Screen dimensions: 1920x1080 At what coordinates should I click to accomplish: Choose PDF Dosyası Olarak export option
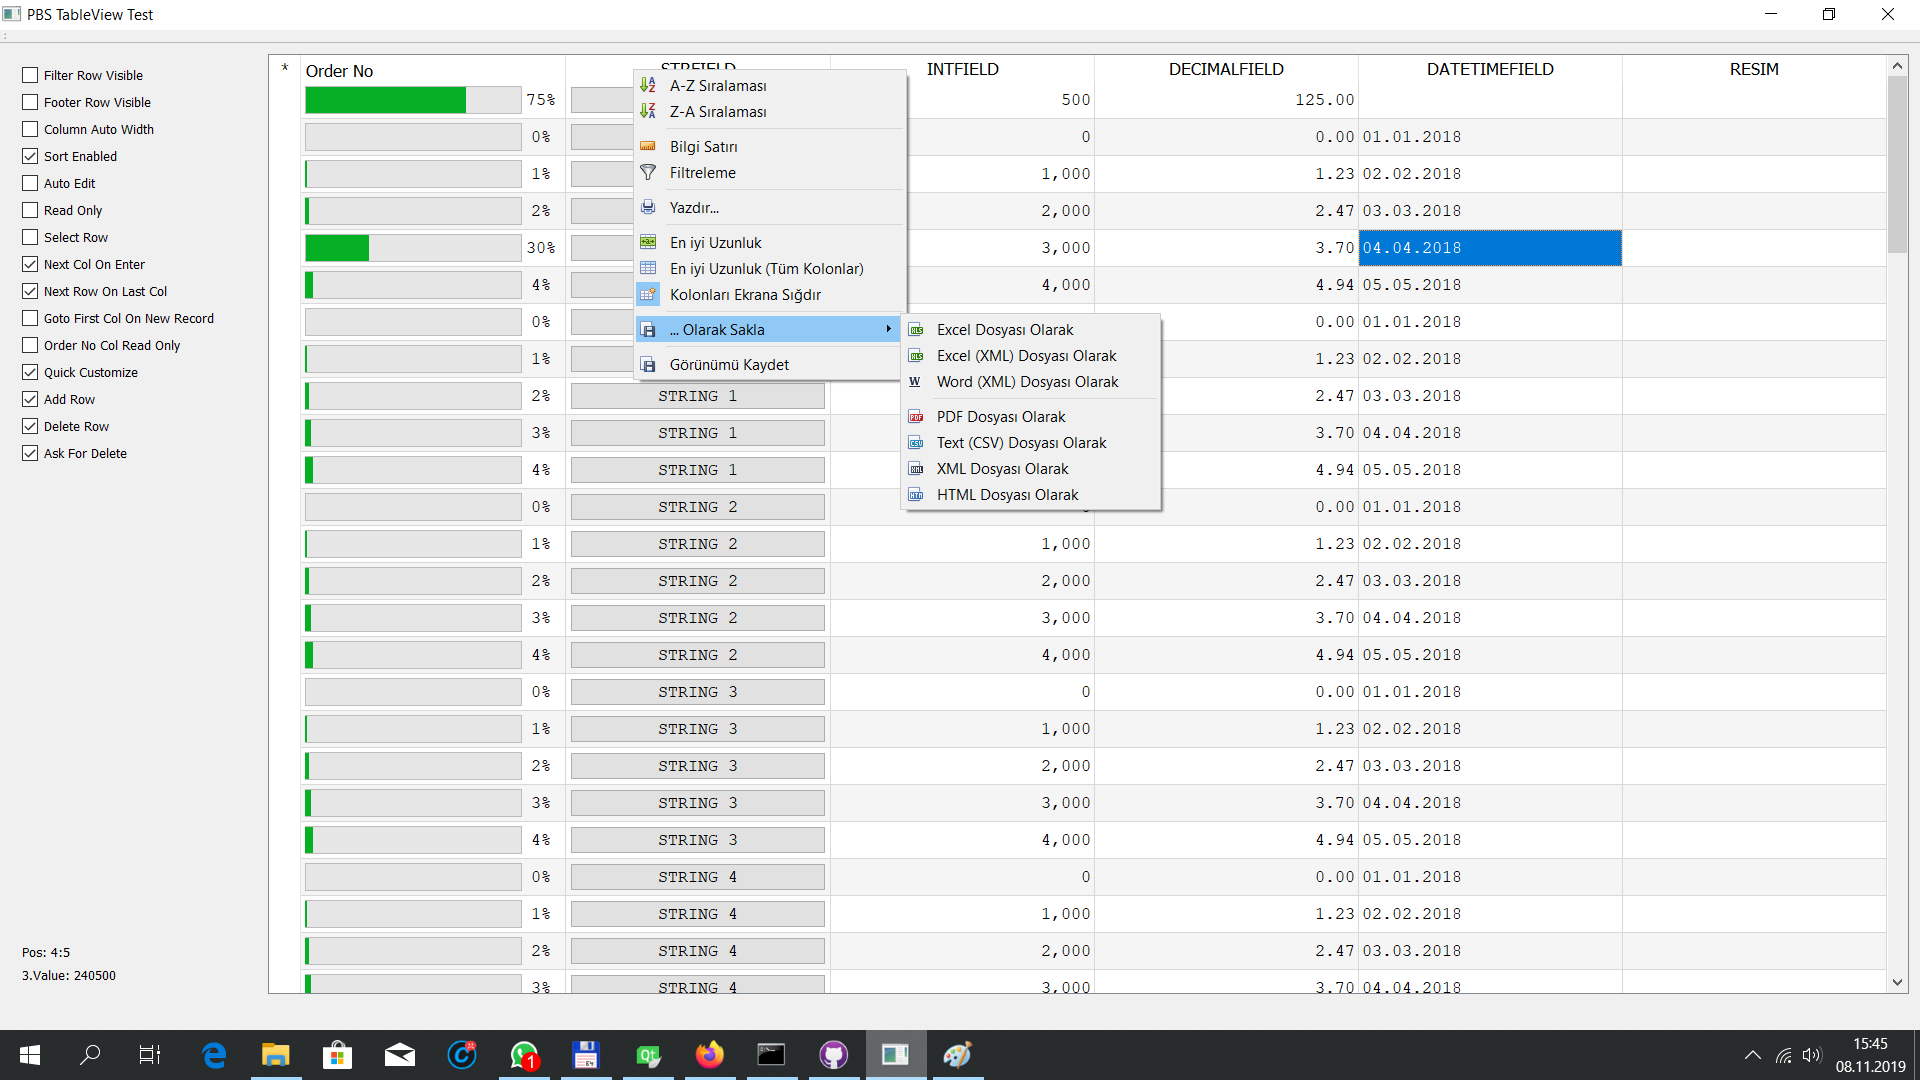pos(1031,416)
